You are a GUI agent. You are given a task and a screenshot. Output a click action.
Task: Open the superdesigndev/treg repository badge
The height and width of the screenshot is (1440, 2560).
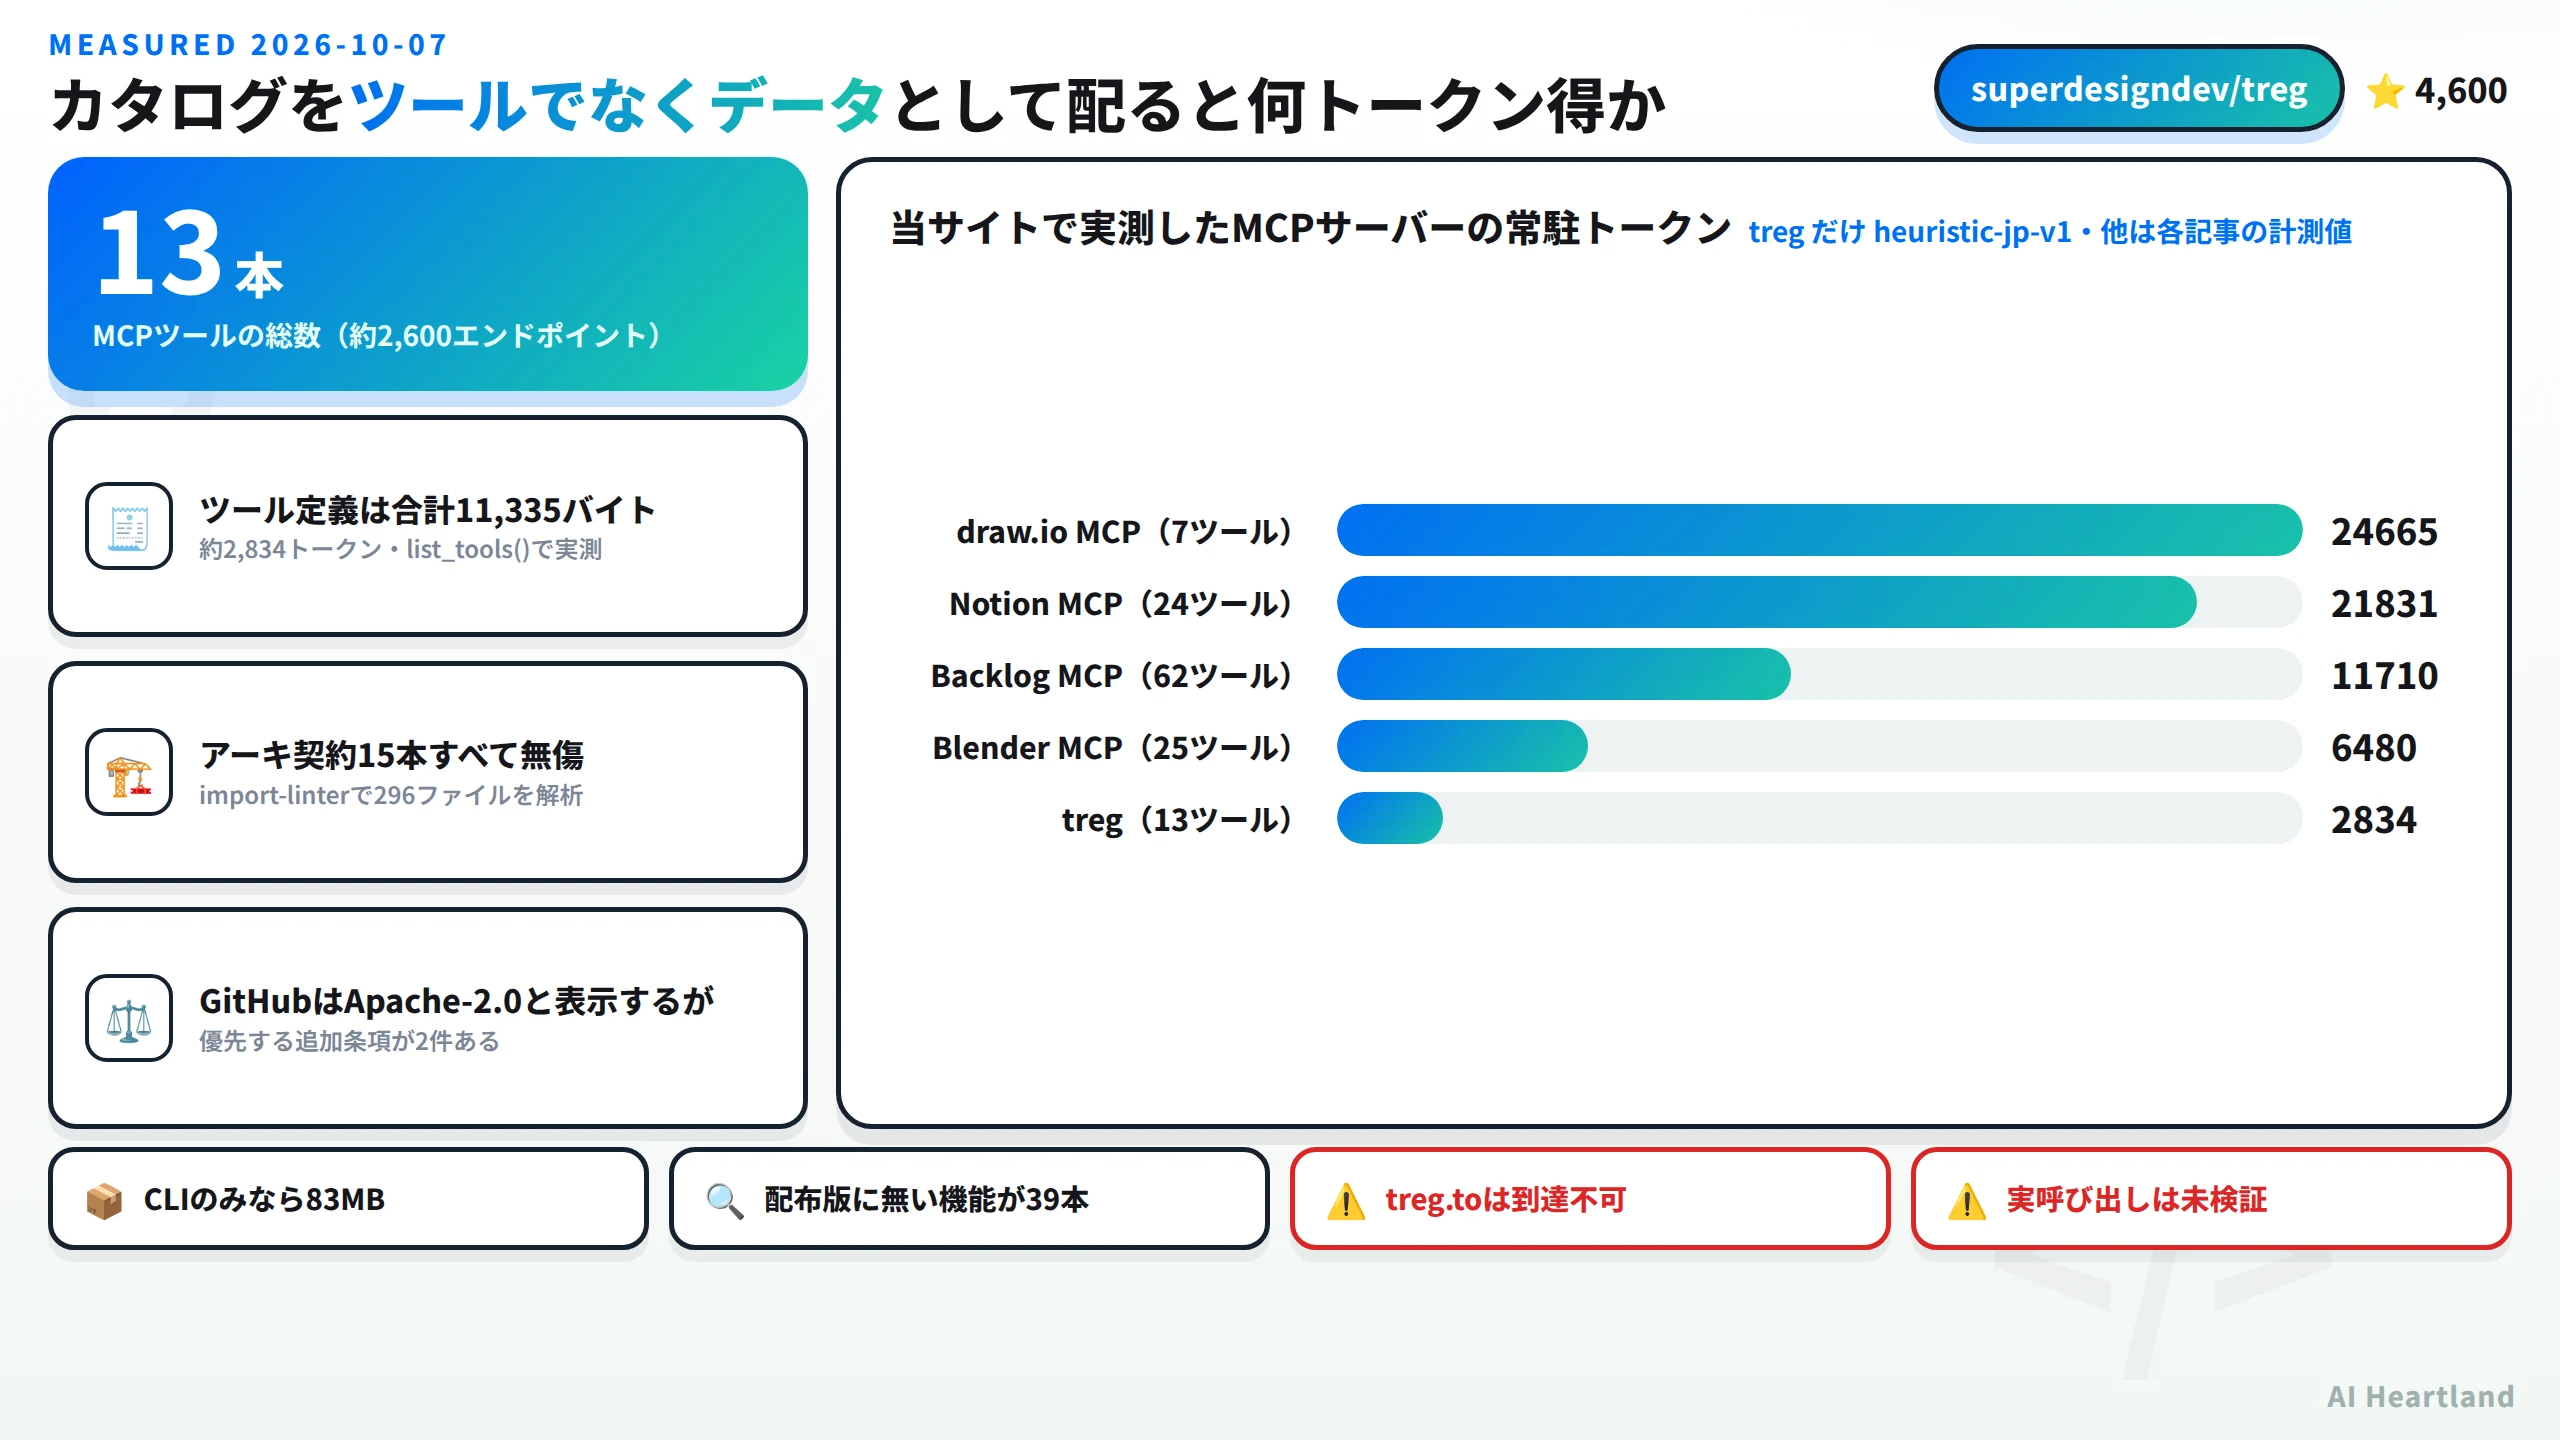[x=2139, y=89]
